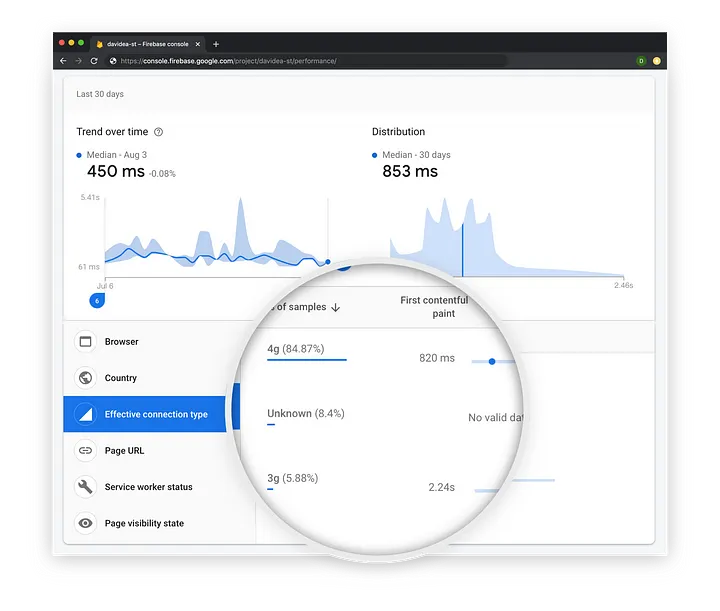Image resolution: width=720 pixels, height=611 pixels.
Task: Click the Browser icon in attribute list
Action: click(85, 342)
